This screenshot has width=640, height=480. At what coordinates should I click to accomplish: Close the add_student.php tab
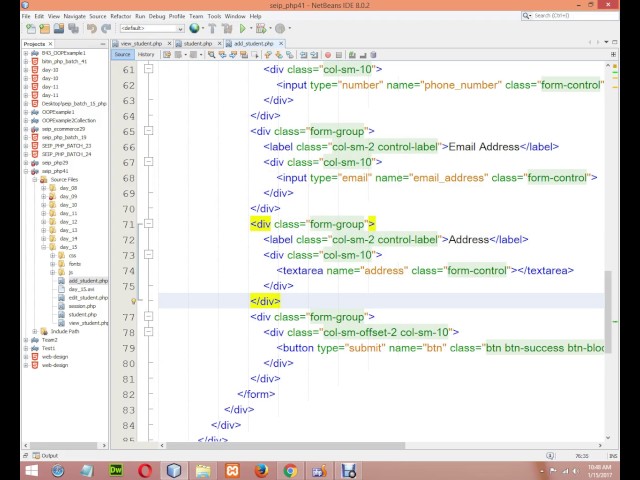pyautogui.click(x=281, y=43)
